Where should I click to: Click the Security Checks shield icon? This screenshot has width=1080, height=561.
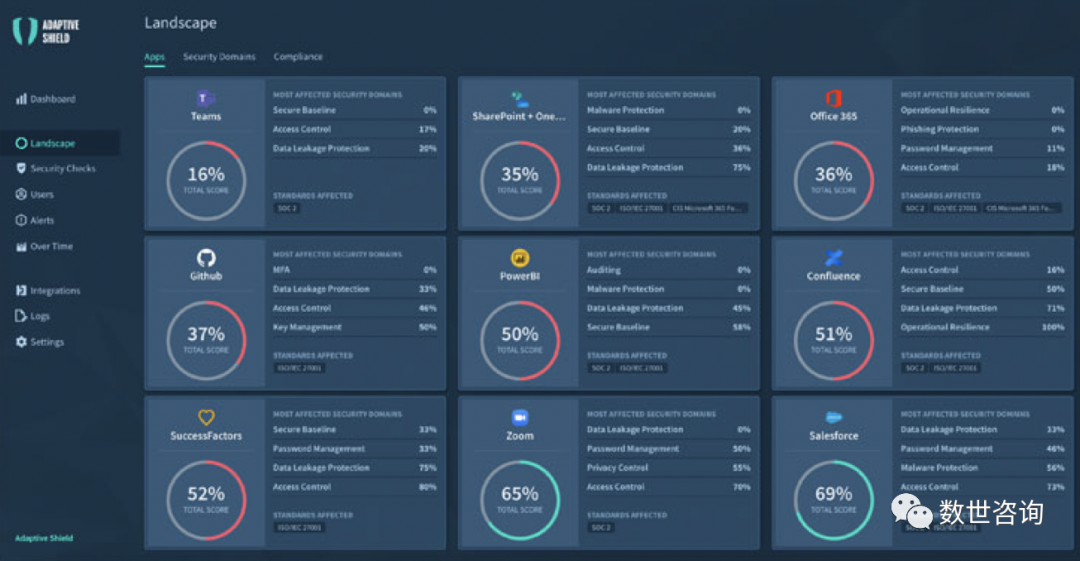click(21, 168)
